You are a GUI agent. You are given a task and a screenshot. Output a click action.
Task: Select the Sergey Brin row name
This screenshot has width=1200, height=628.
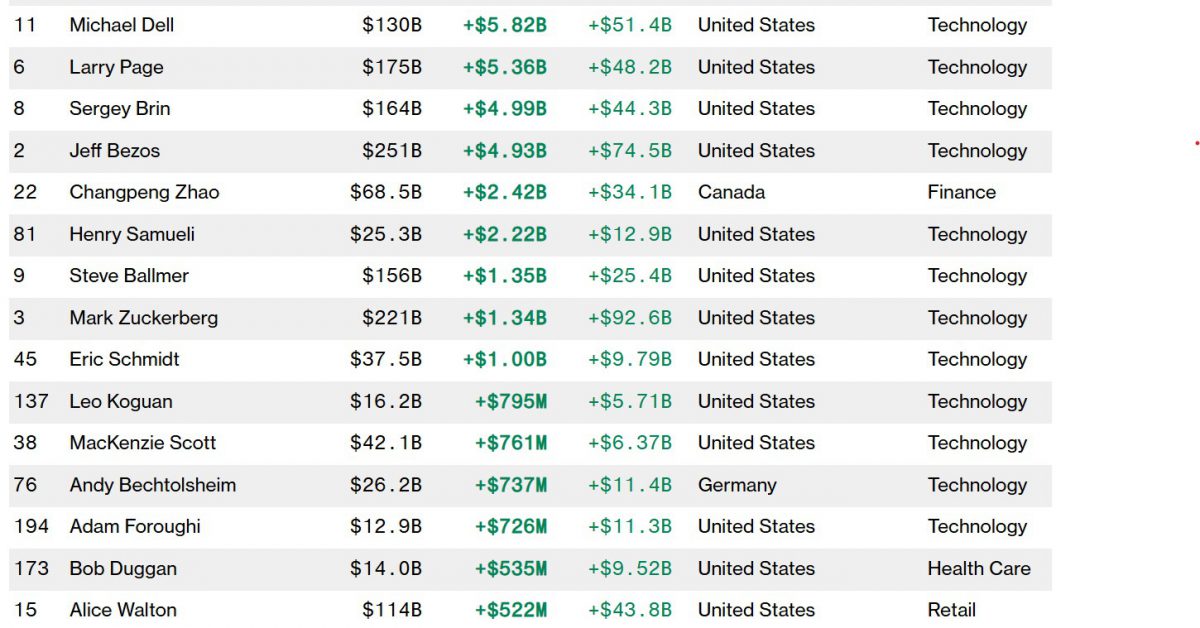pos(120,109)
